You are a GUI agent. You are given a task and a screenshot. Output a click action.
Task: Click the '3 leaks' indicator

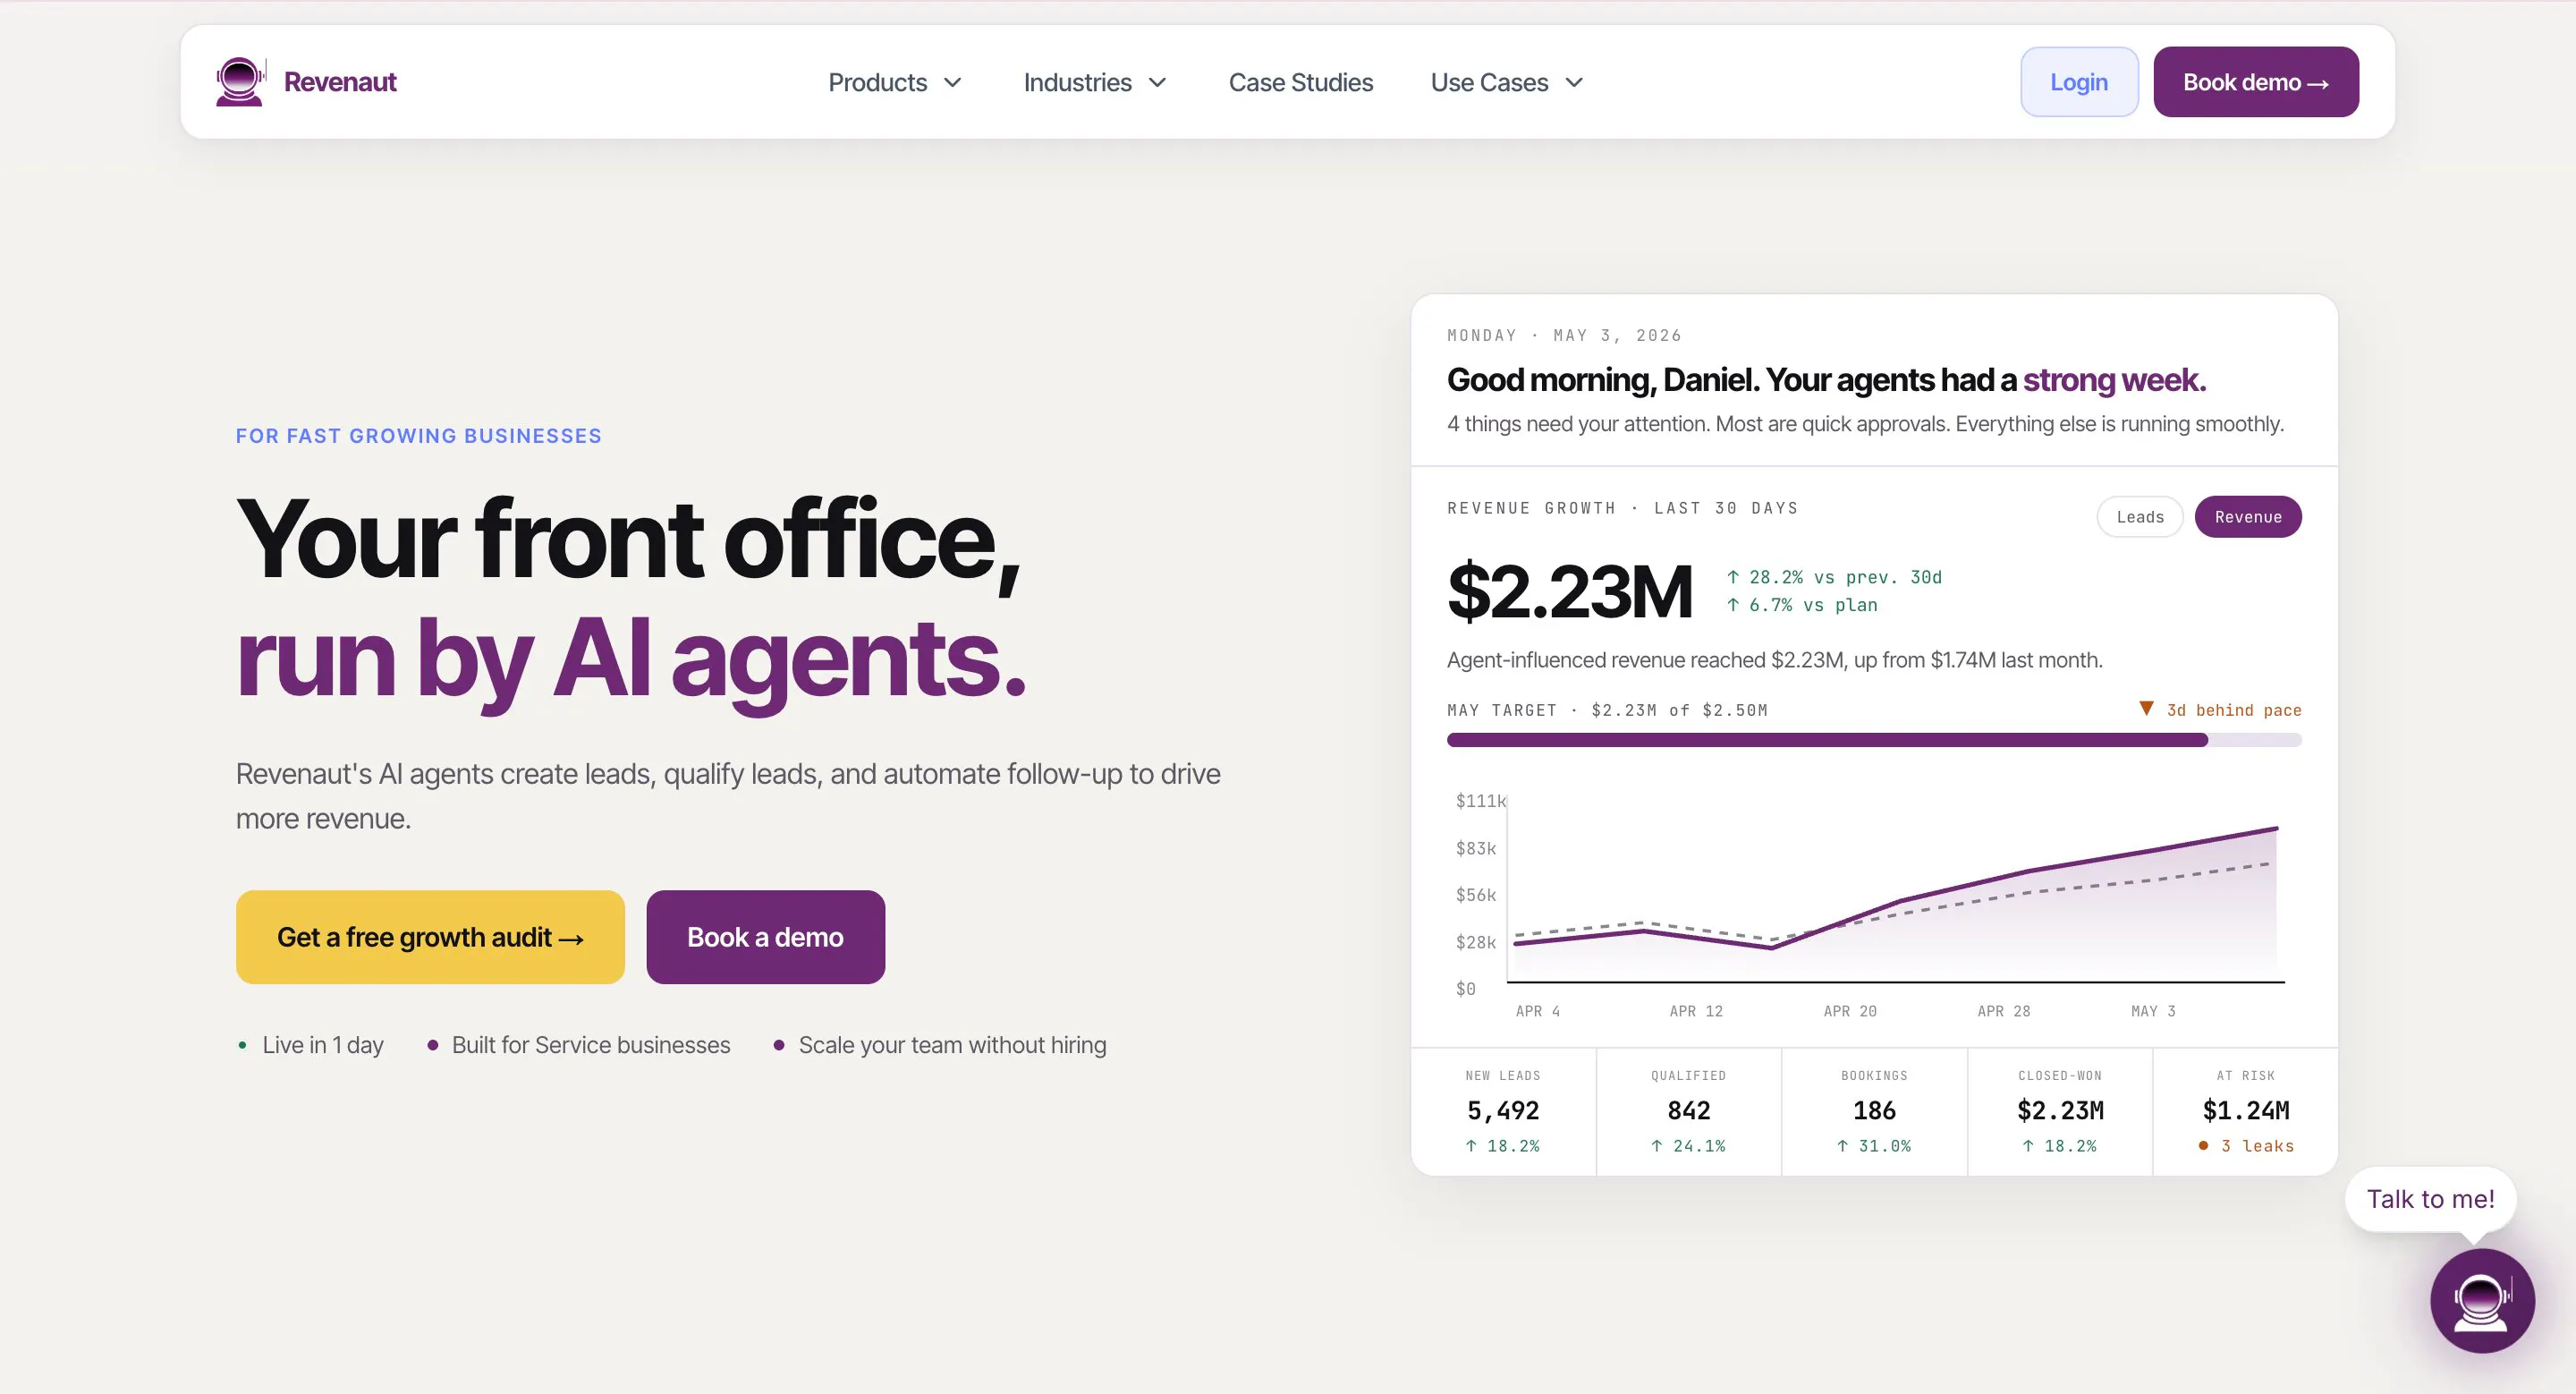(x=2246, y=1146)
